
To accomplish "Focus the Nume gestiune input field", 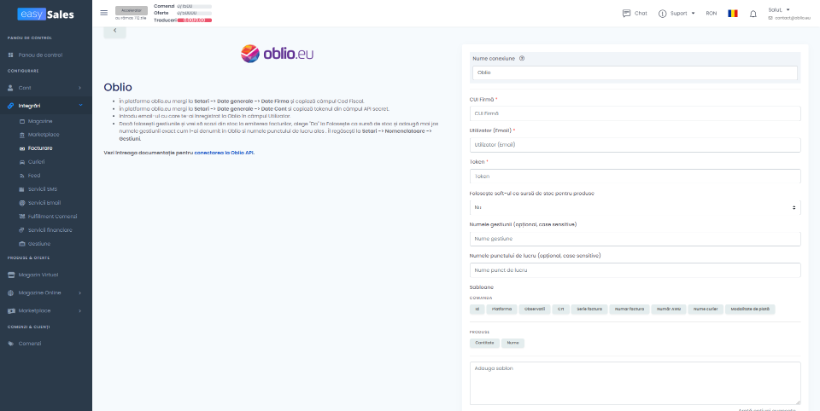I will (635, 239).
